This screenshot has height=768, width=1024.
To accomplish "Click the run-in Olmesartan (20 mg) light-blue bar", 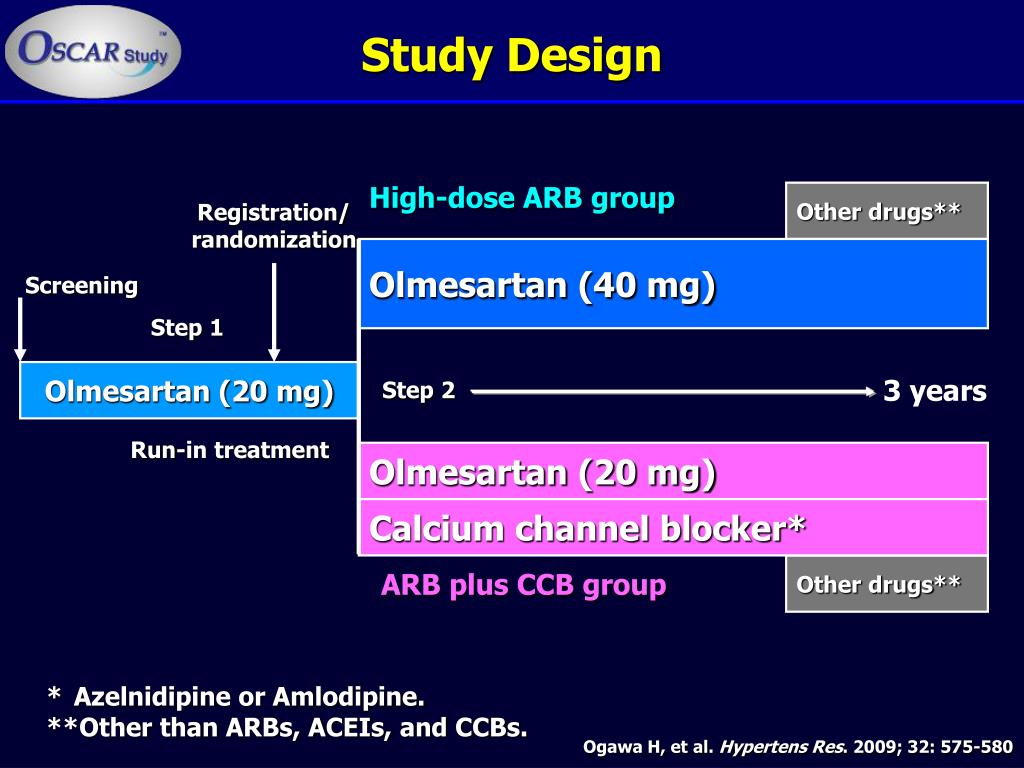I will click(x=189, y=391).
